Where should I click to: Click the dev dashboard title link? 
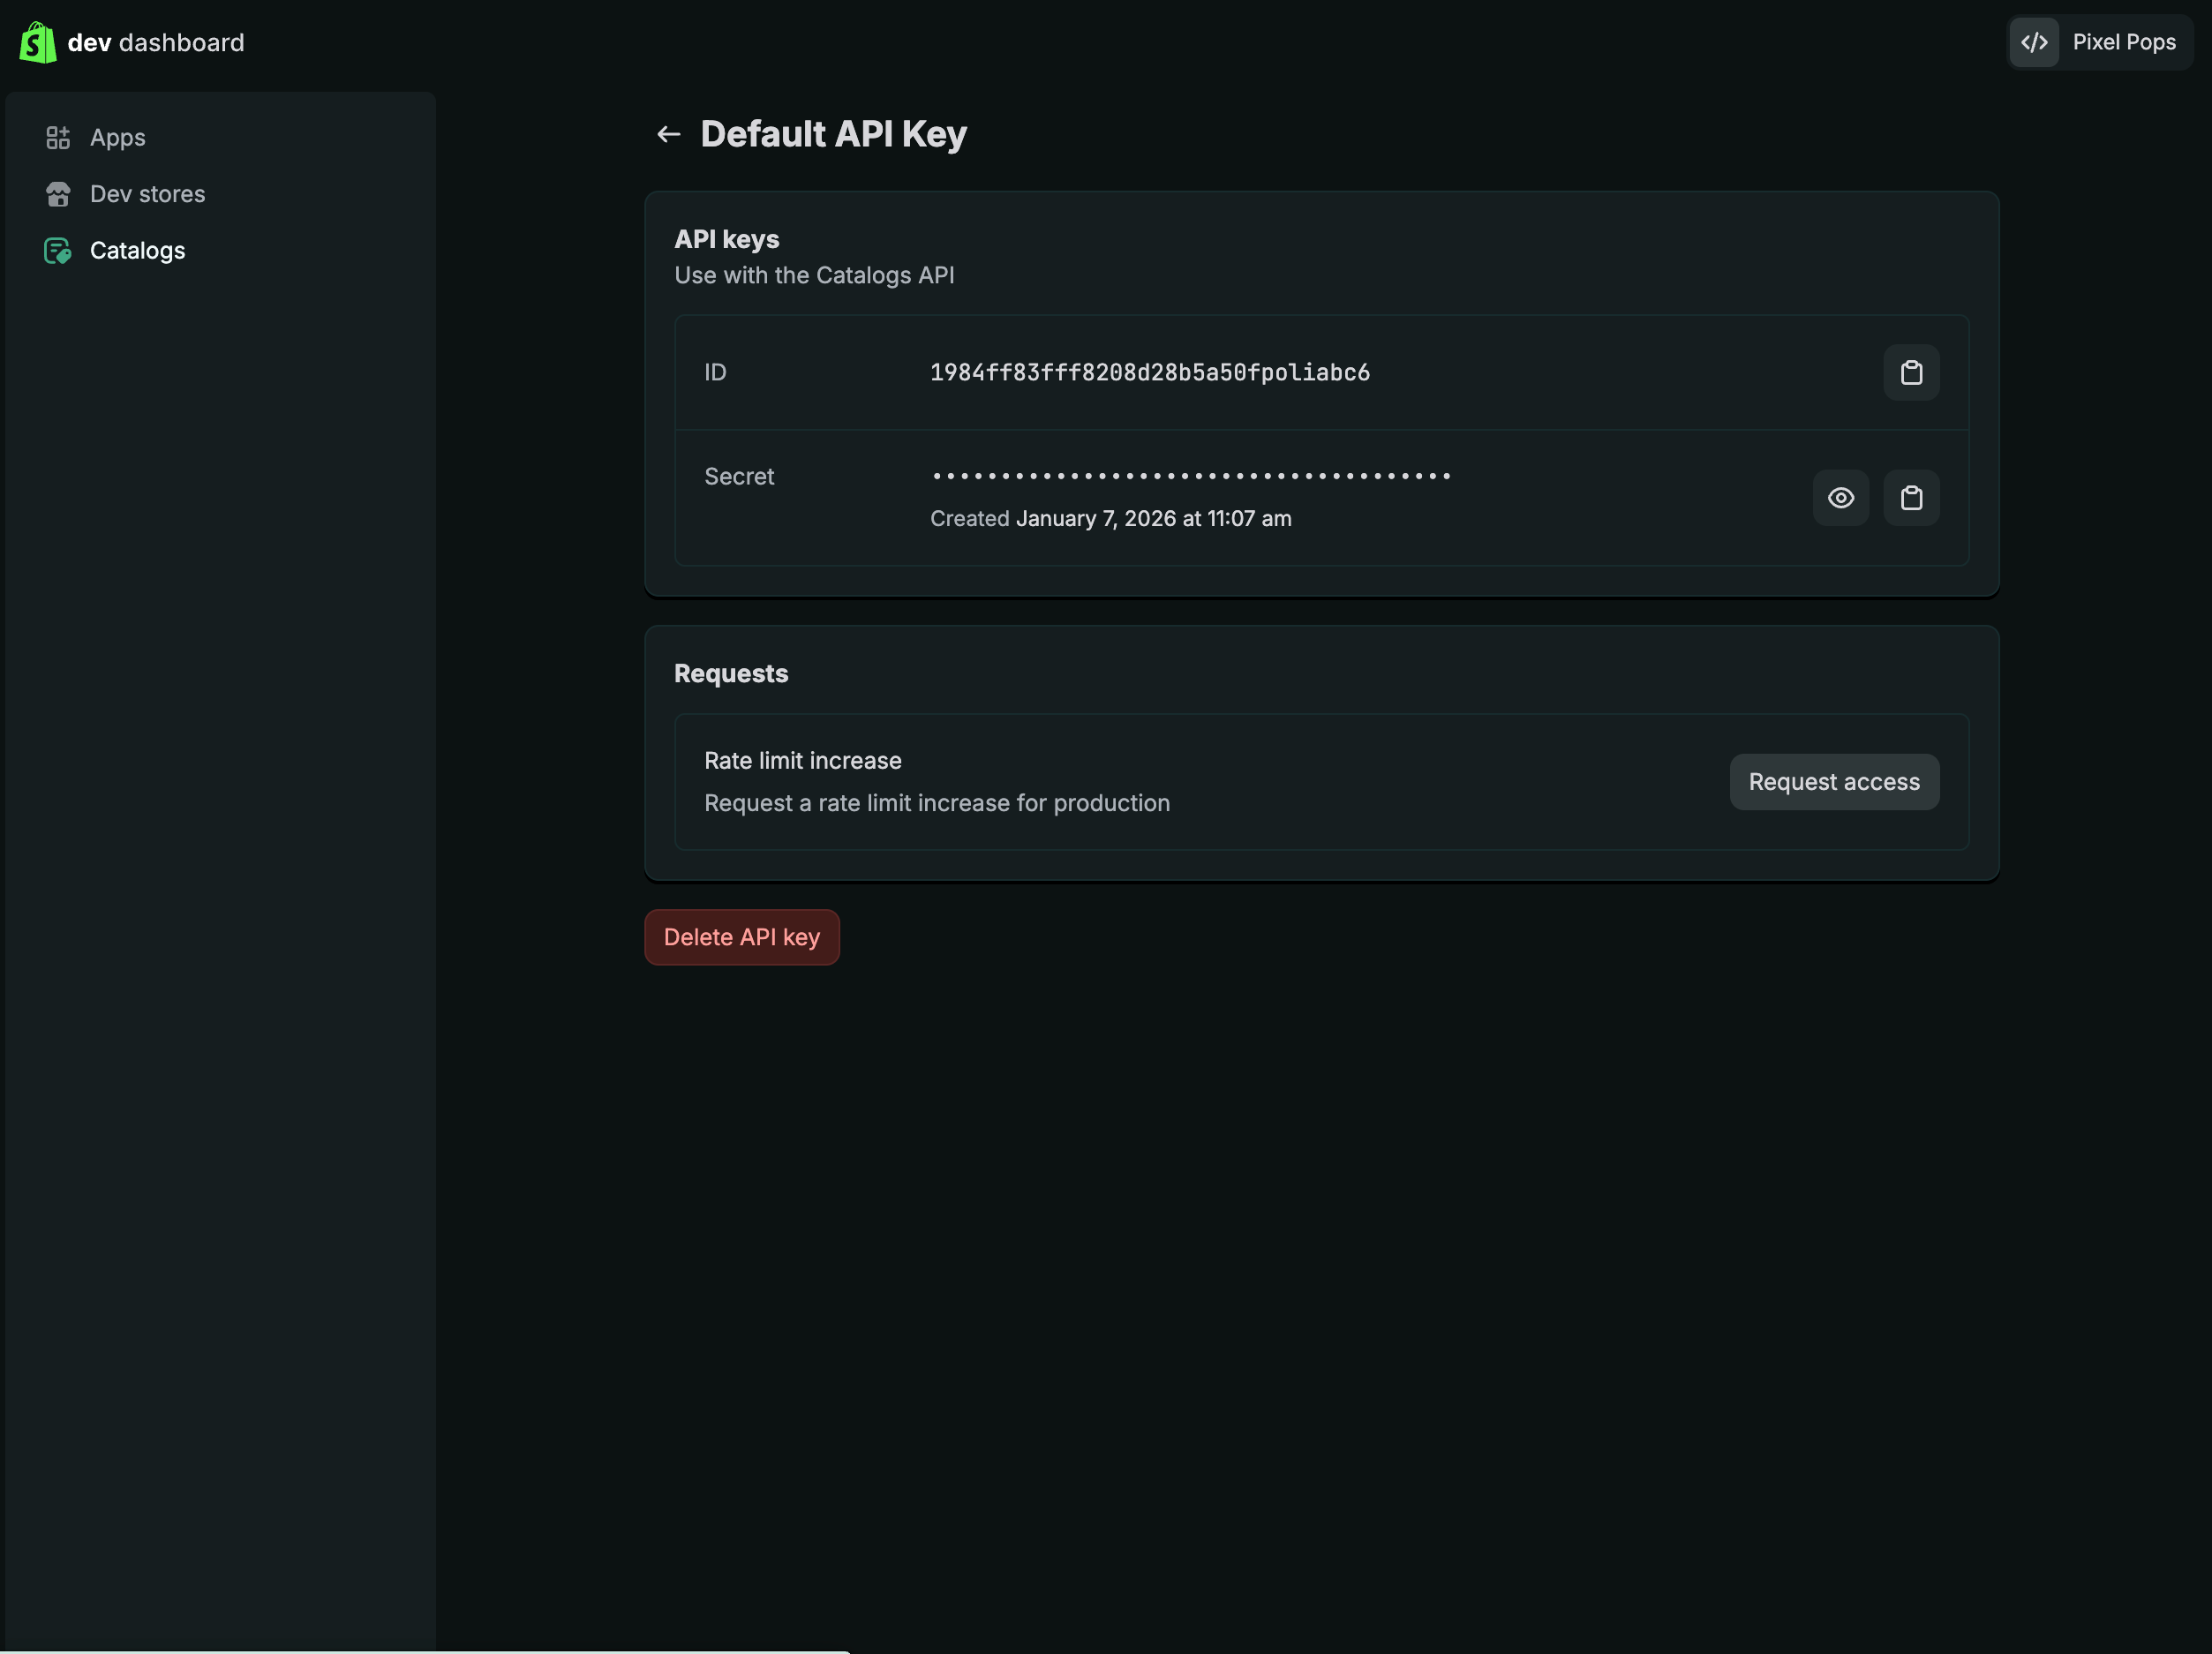coord(156,42)
